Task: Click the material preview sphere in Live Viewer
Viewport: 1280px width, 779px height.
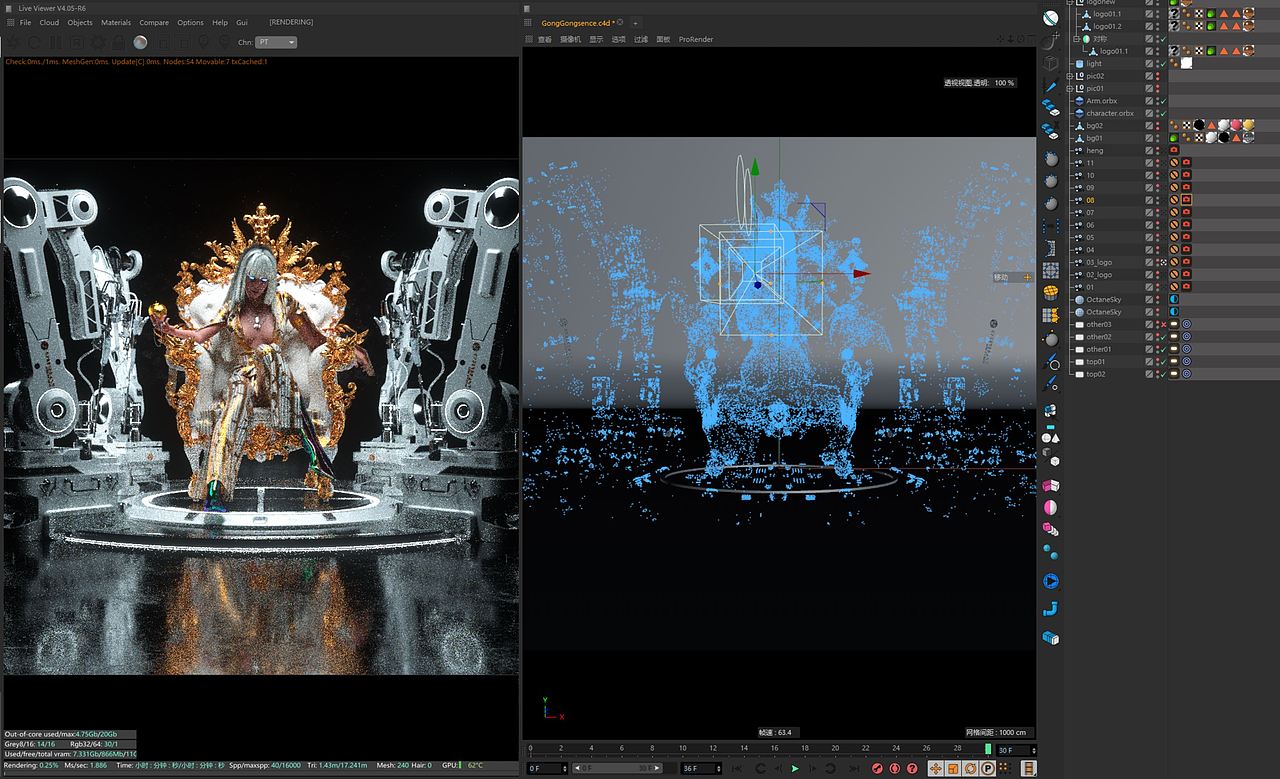Action: click(140, 42)
